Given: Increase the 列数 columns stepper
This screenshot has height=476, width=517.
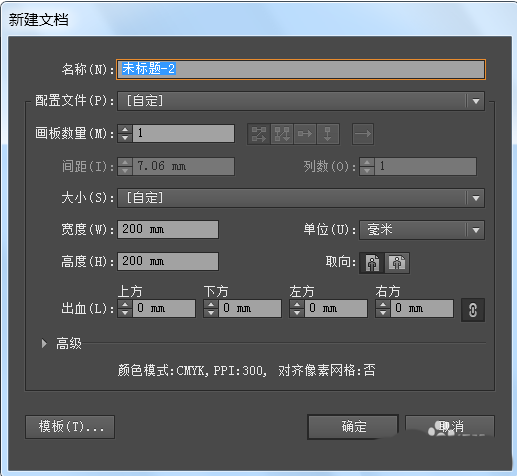Looking at the screenshot, I should 367,162.
